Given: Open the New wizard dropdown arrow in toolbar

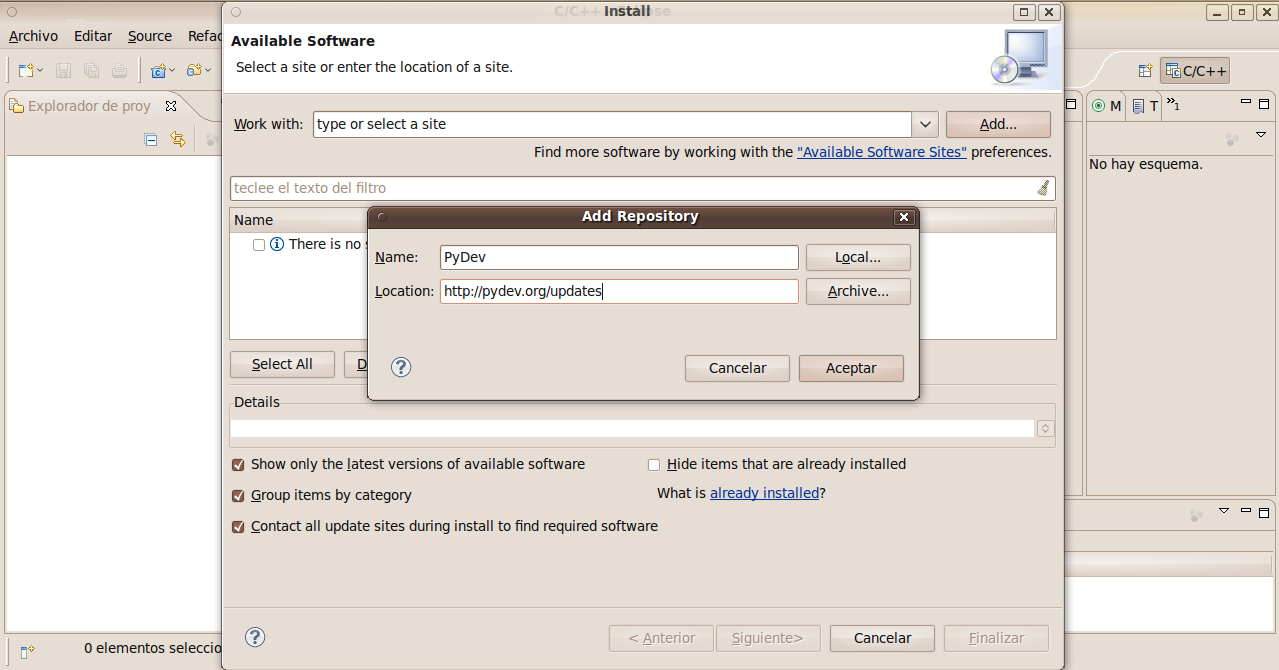Looking at the screenshot, I should pos(39,71).
